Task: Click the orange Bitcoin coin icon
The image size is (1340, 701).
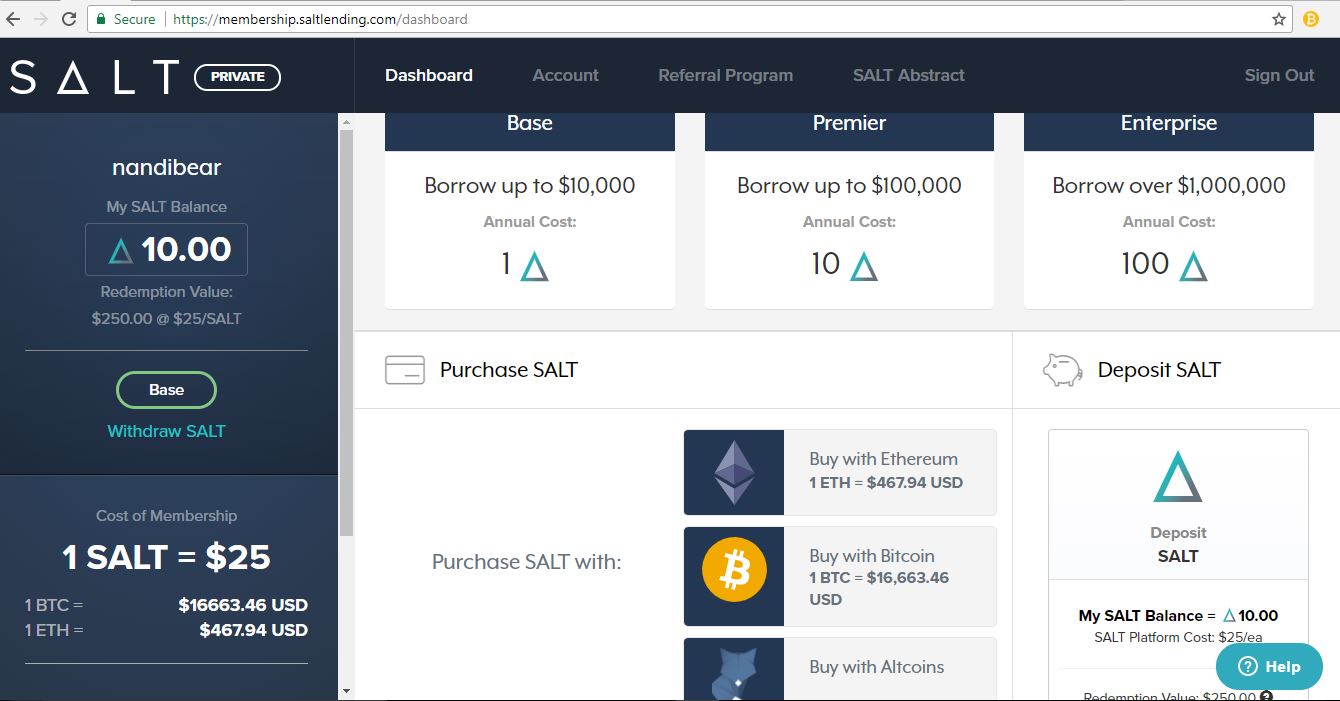Action: [x=734, y=570]
